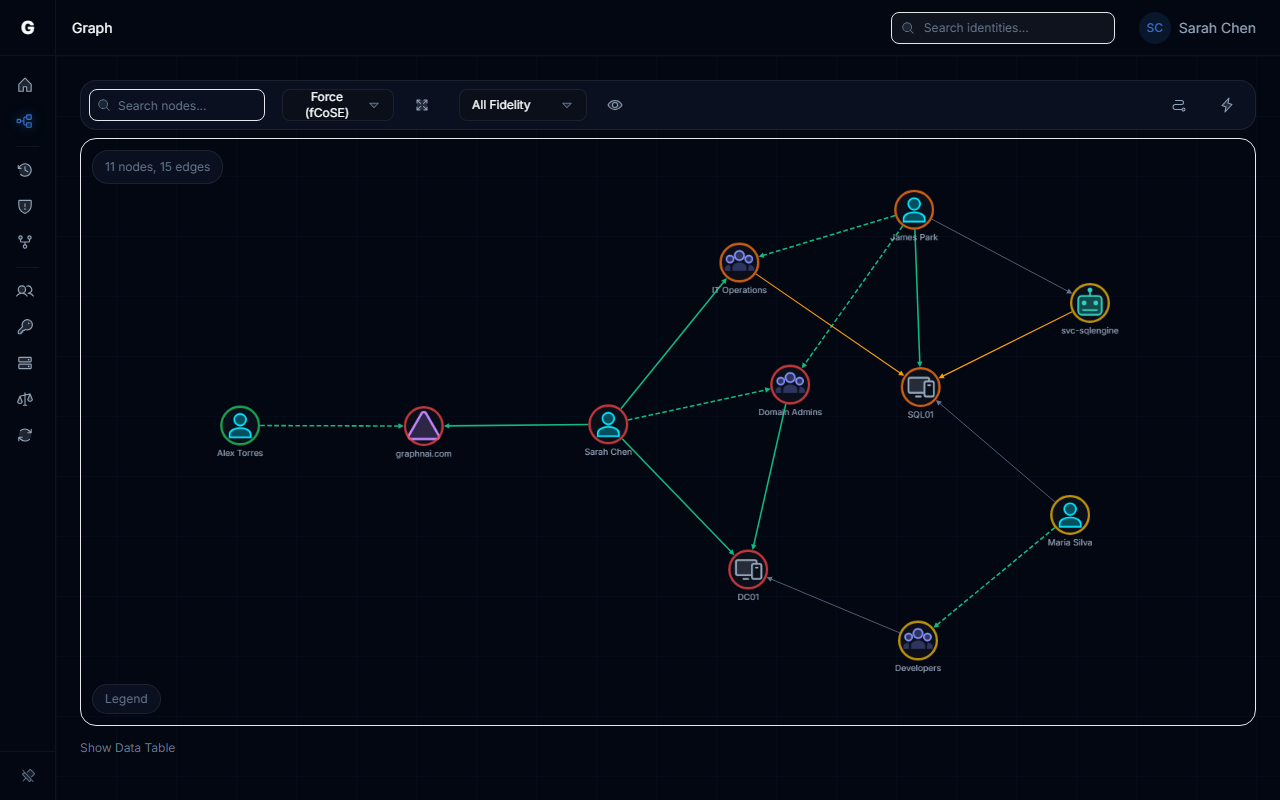The image size is (1280, 800).
Task: Toggle the eye visibility control in the toolbar
Action: point(615,105)
